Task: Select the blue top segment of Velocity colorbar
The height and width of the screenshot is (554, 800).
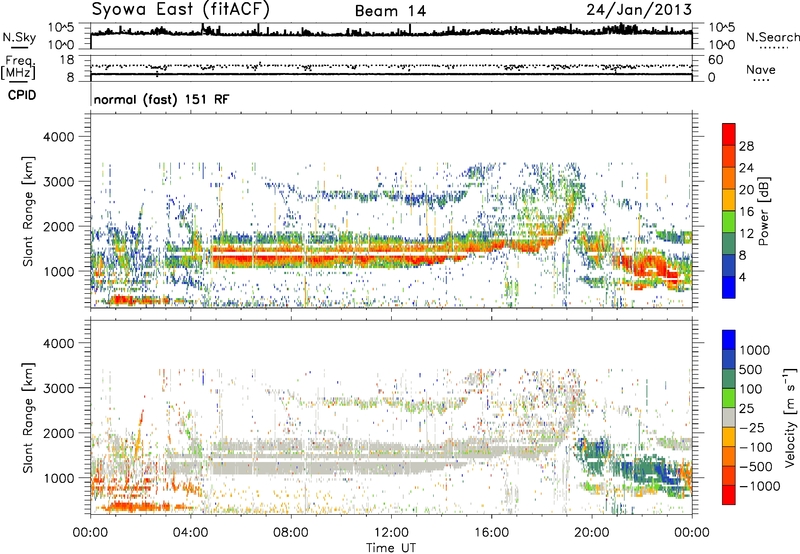Action: 729,340
